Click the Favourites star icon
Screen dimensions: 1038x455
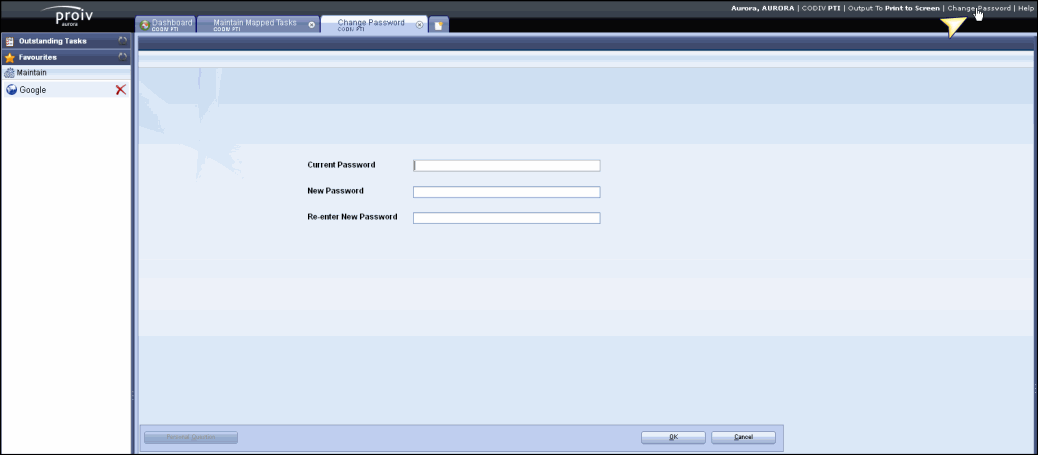(10, 58)
